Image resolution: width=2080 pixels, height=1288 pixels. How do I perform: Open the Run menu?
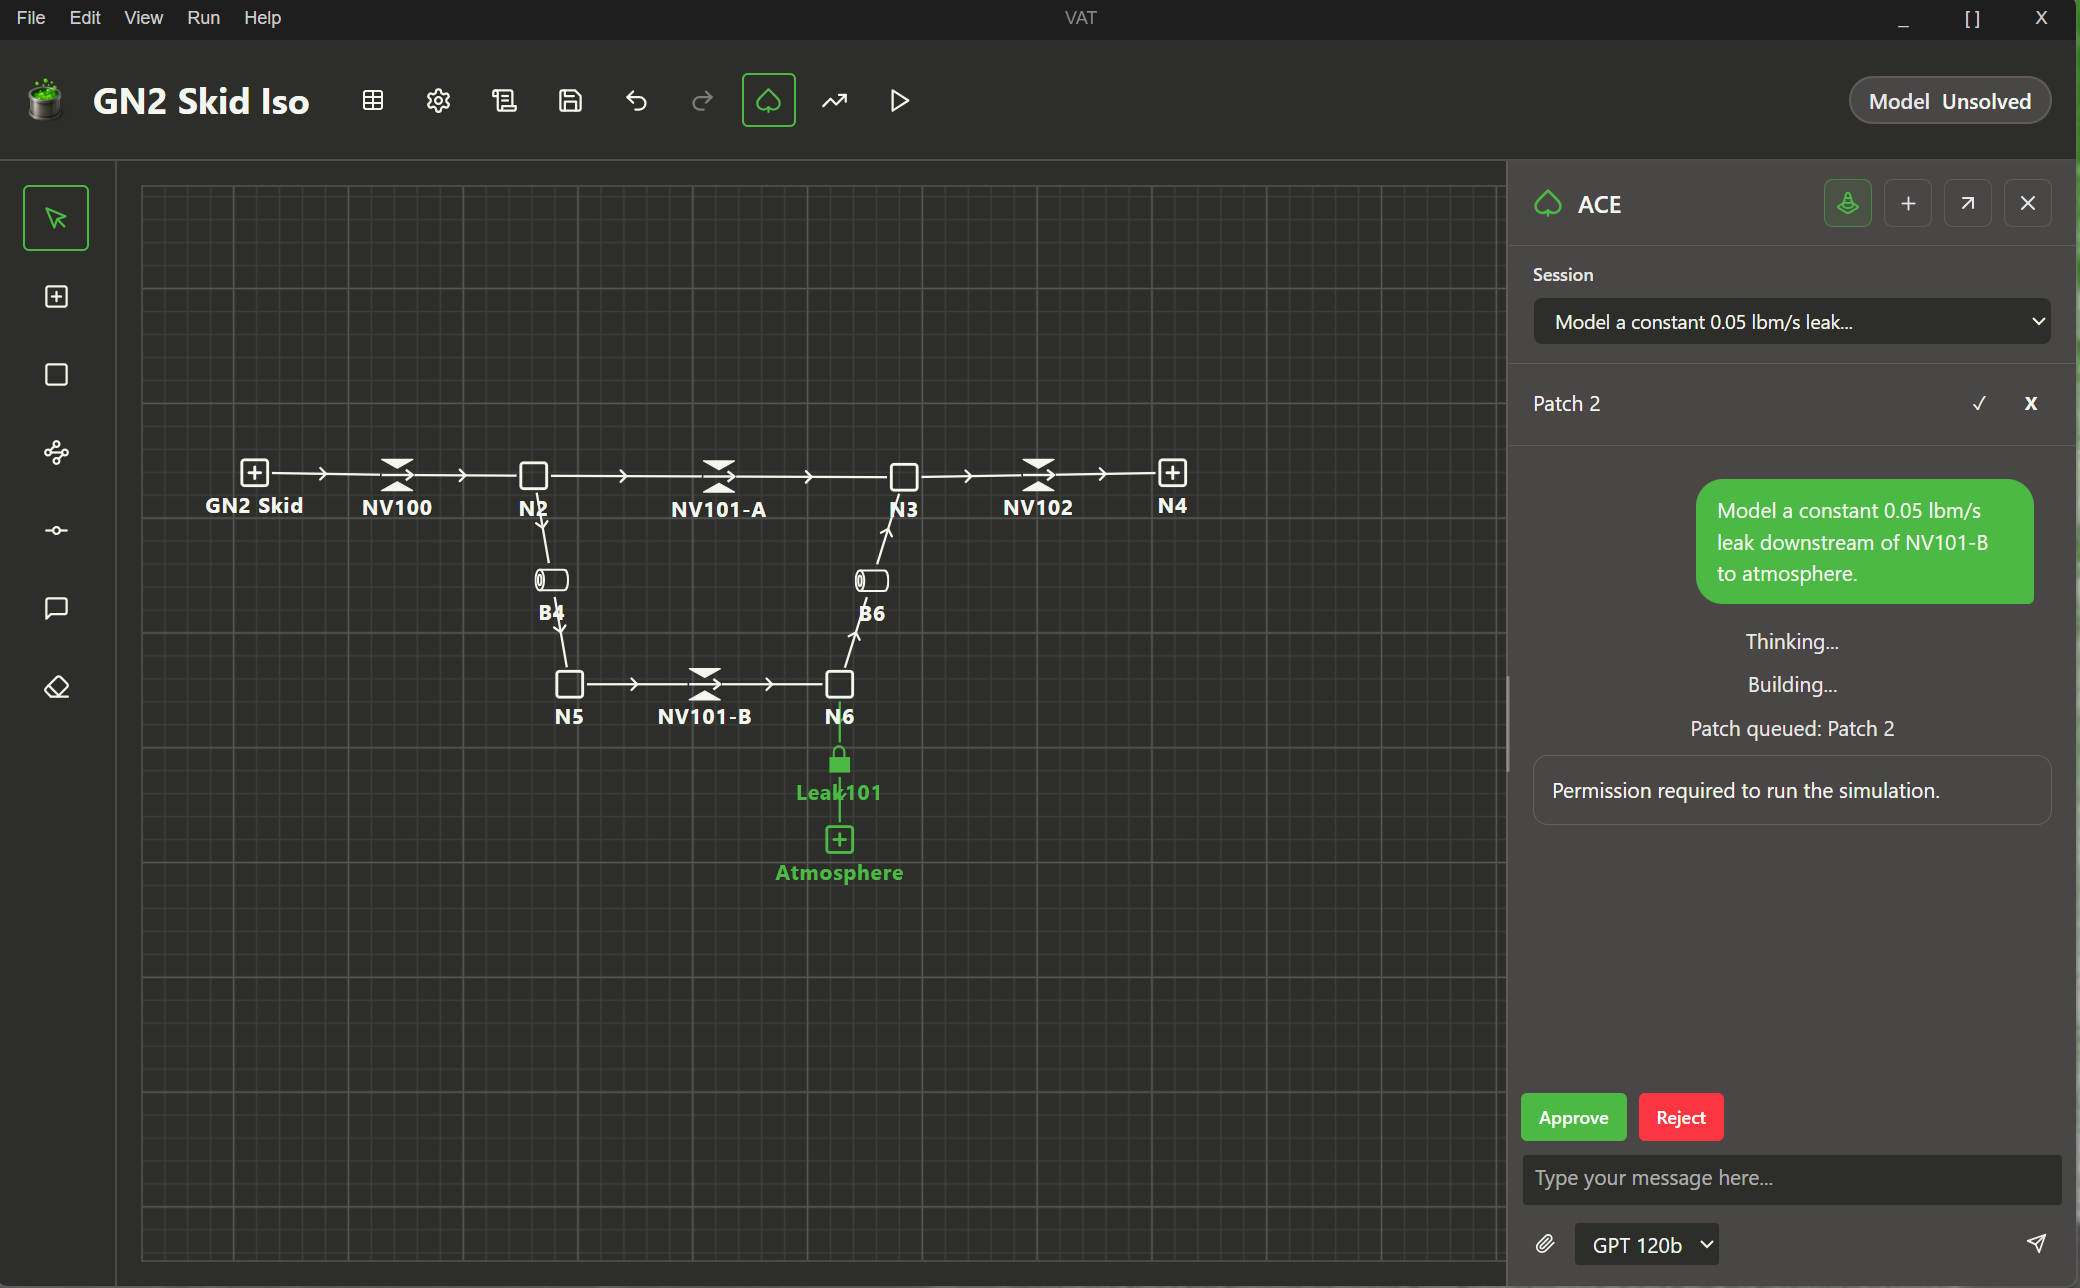coord(203,18)
